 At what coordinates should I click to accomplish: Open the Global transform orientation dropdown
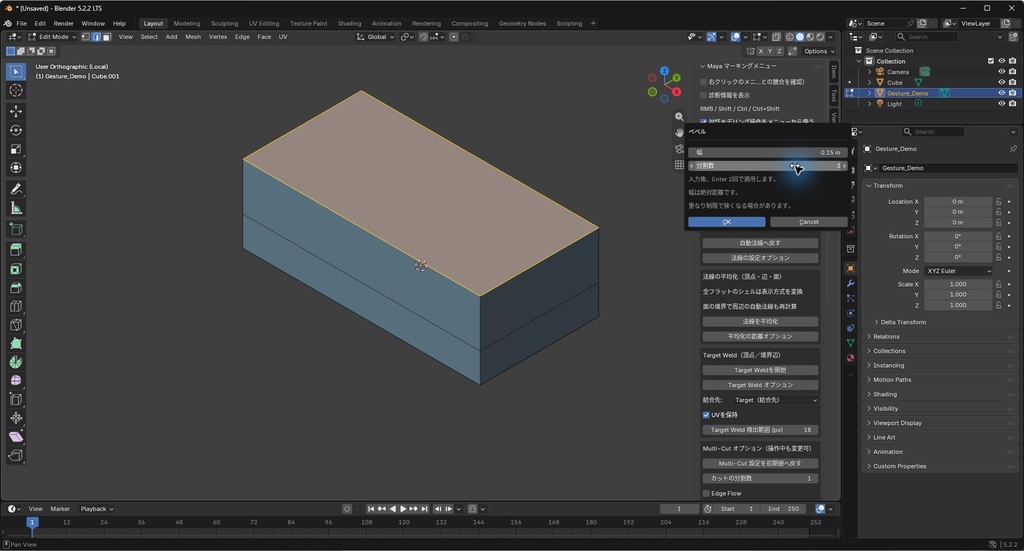(x=376, y=37)
